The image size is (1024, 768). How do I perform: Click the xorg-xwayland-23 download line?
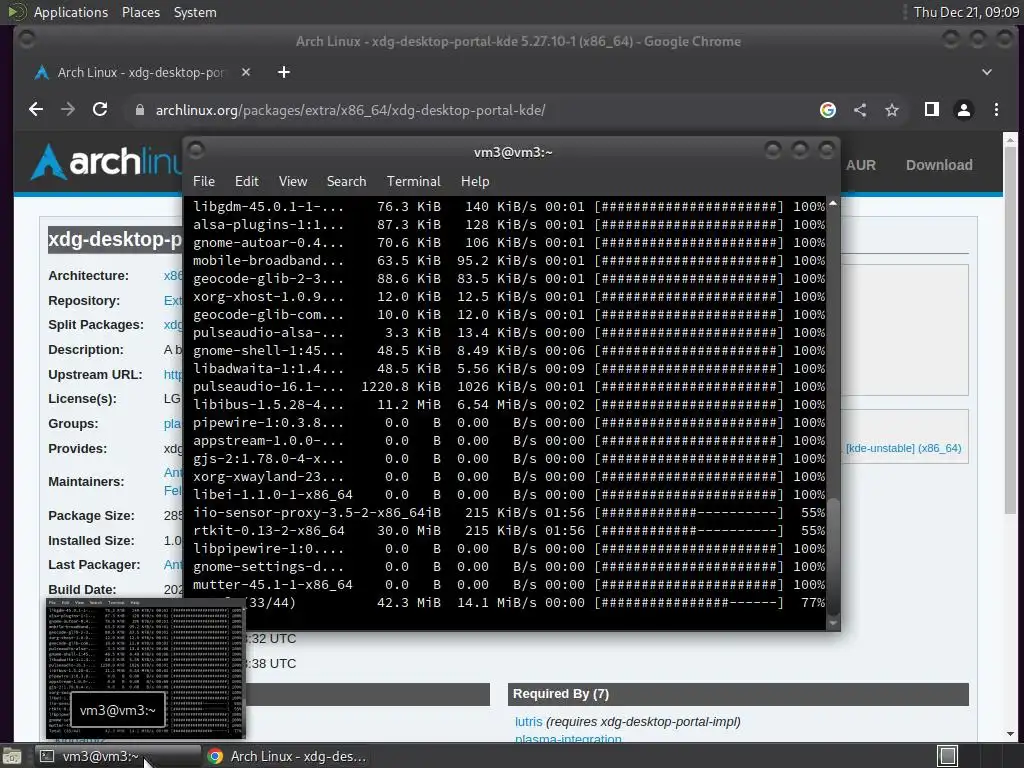tap(509, 477)
